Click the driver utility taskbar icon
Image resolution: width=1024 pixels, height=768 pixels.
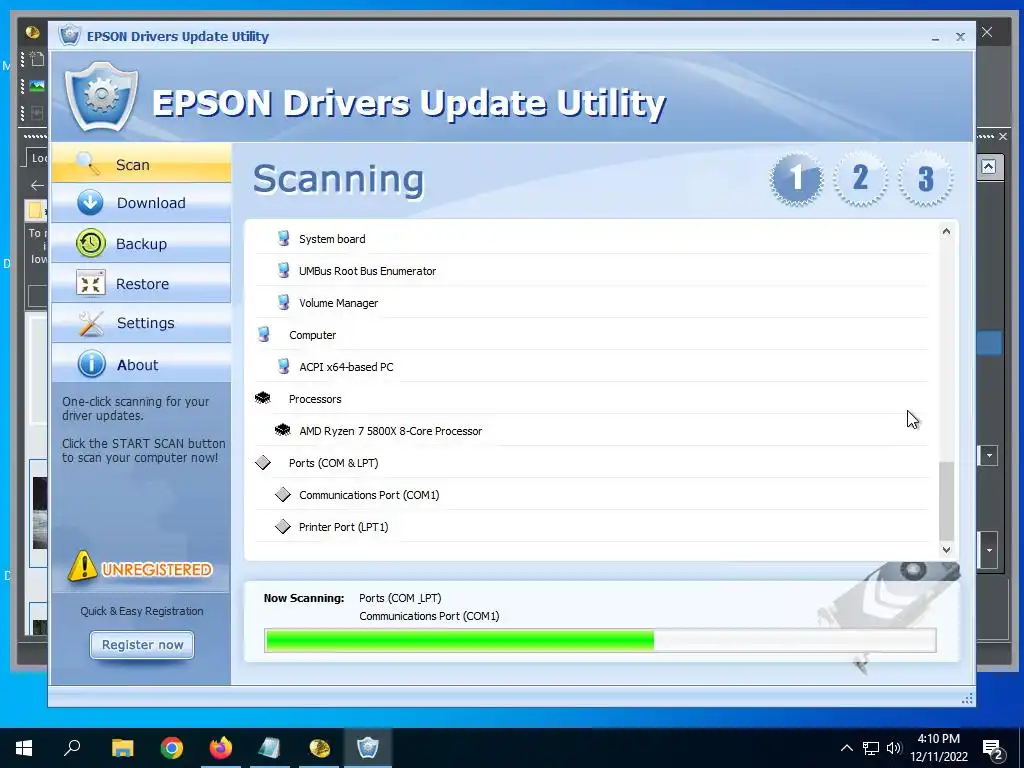(368, 748)
